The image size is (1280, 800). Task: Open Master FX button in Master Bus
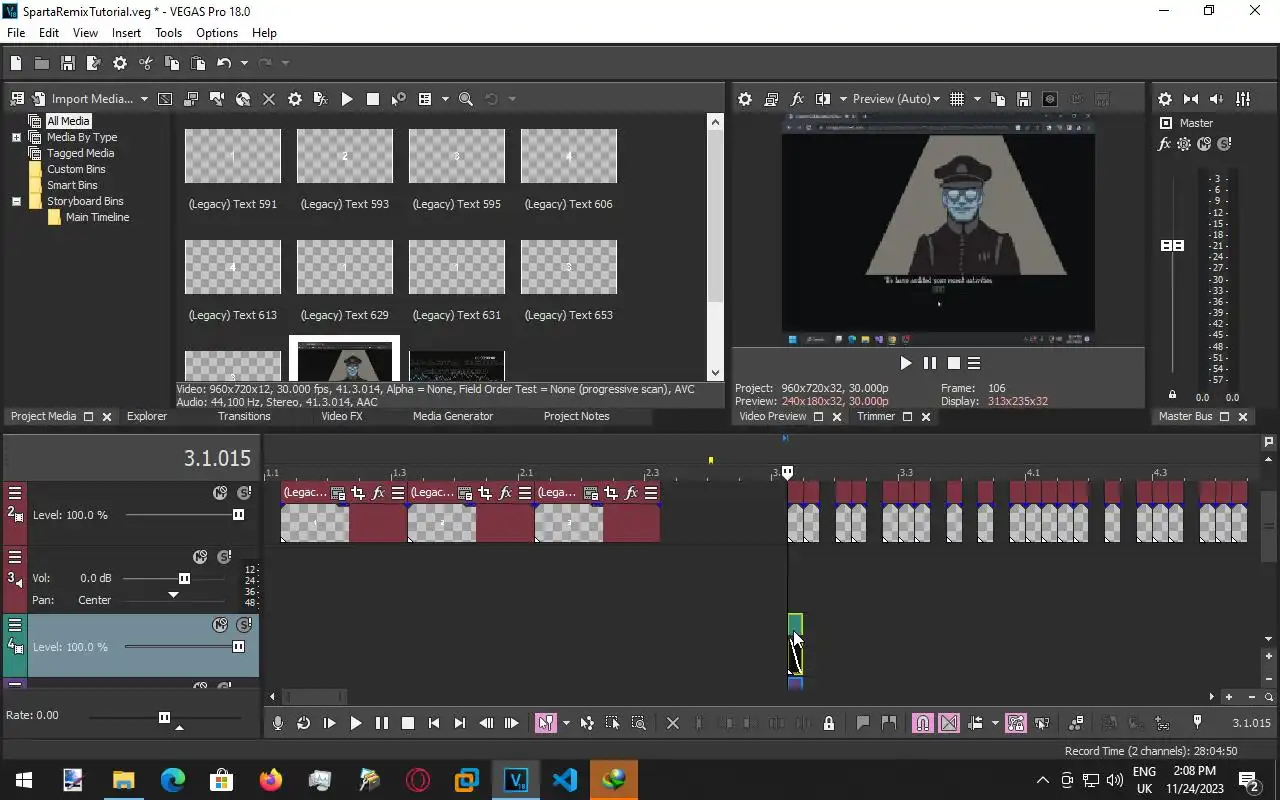click(x=1164, y=144)
